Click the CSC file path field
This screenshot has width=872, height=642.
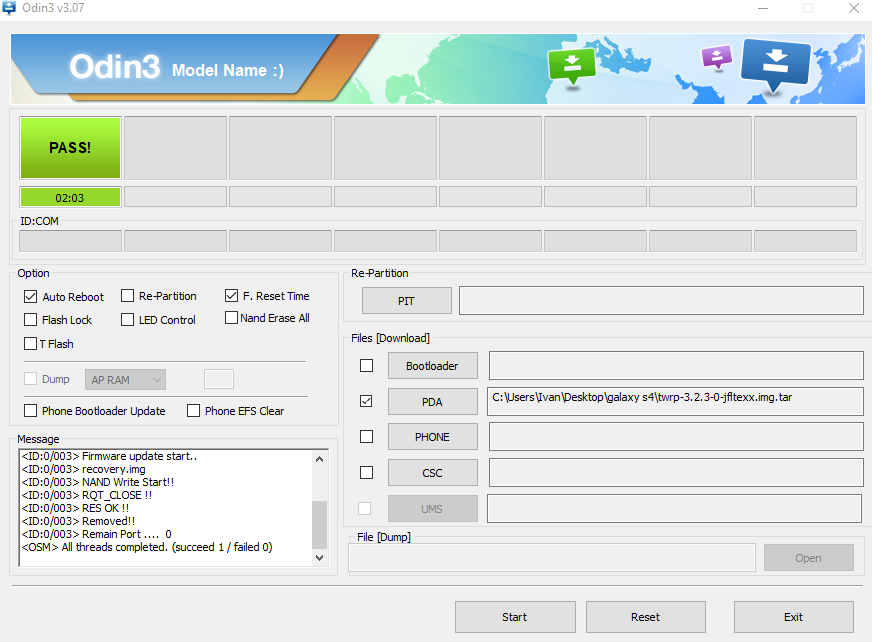pyautogui.click(x=676, y=473)
